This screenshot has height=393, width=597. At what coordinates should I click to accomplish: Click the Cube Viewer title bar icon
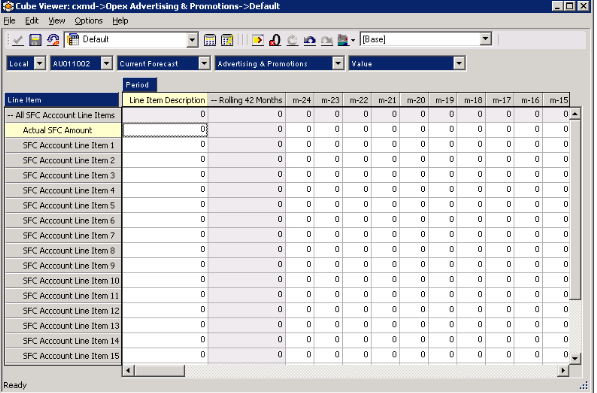pyautogui.click(x=8, y=6)
